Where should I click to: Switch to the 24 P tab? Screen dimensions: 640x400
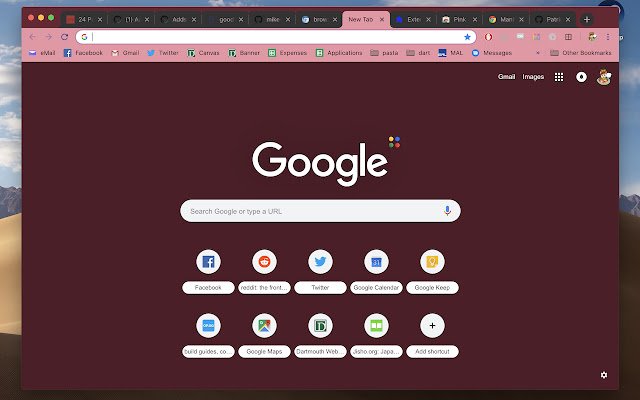[84, 19]
